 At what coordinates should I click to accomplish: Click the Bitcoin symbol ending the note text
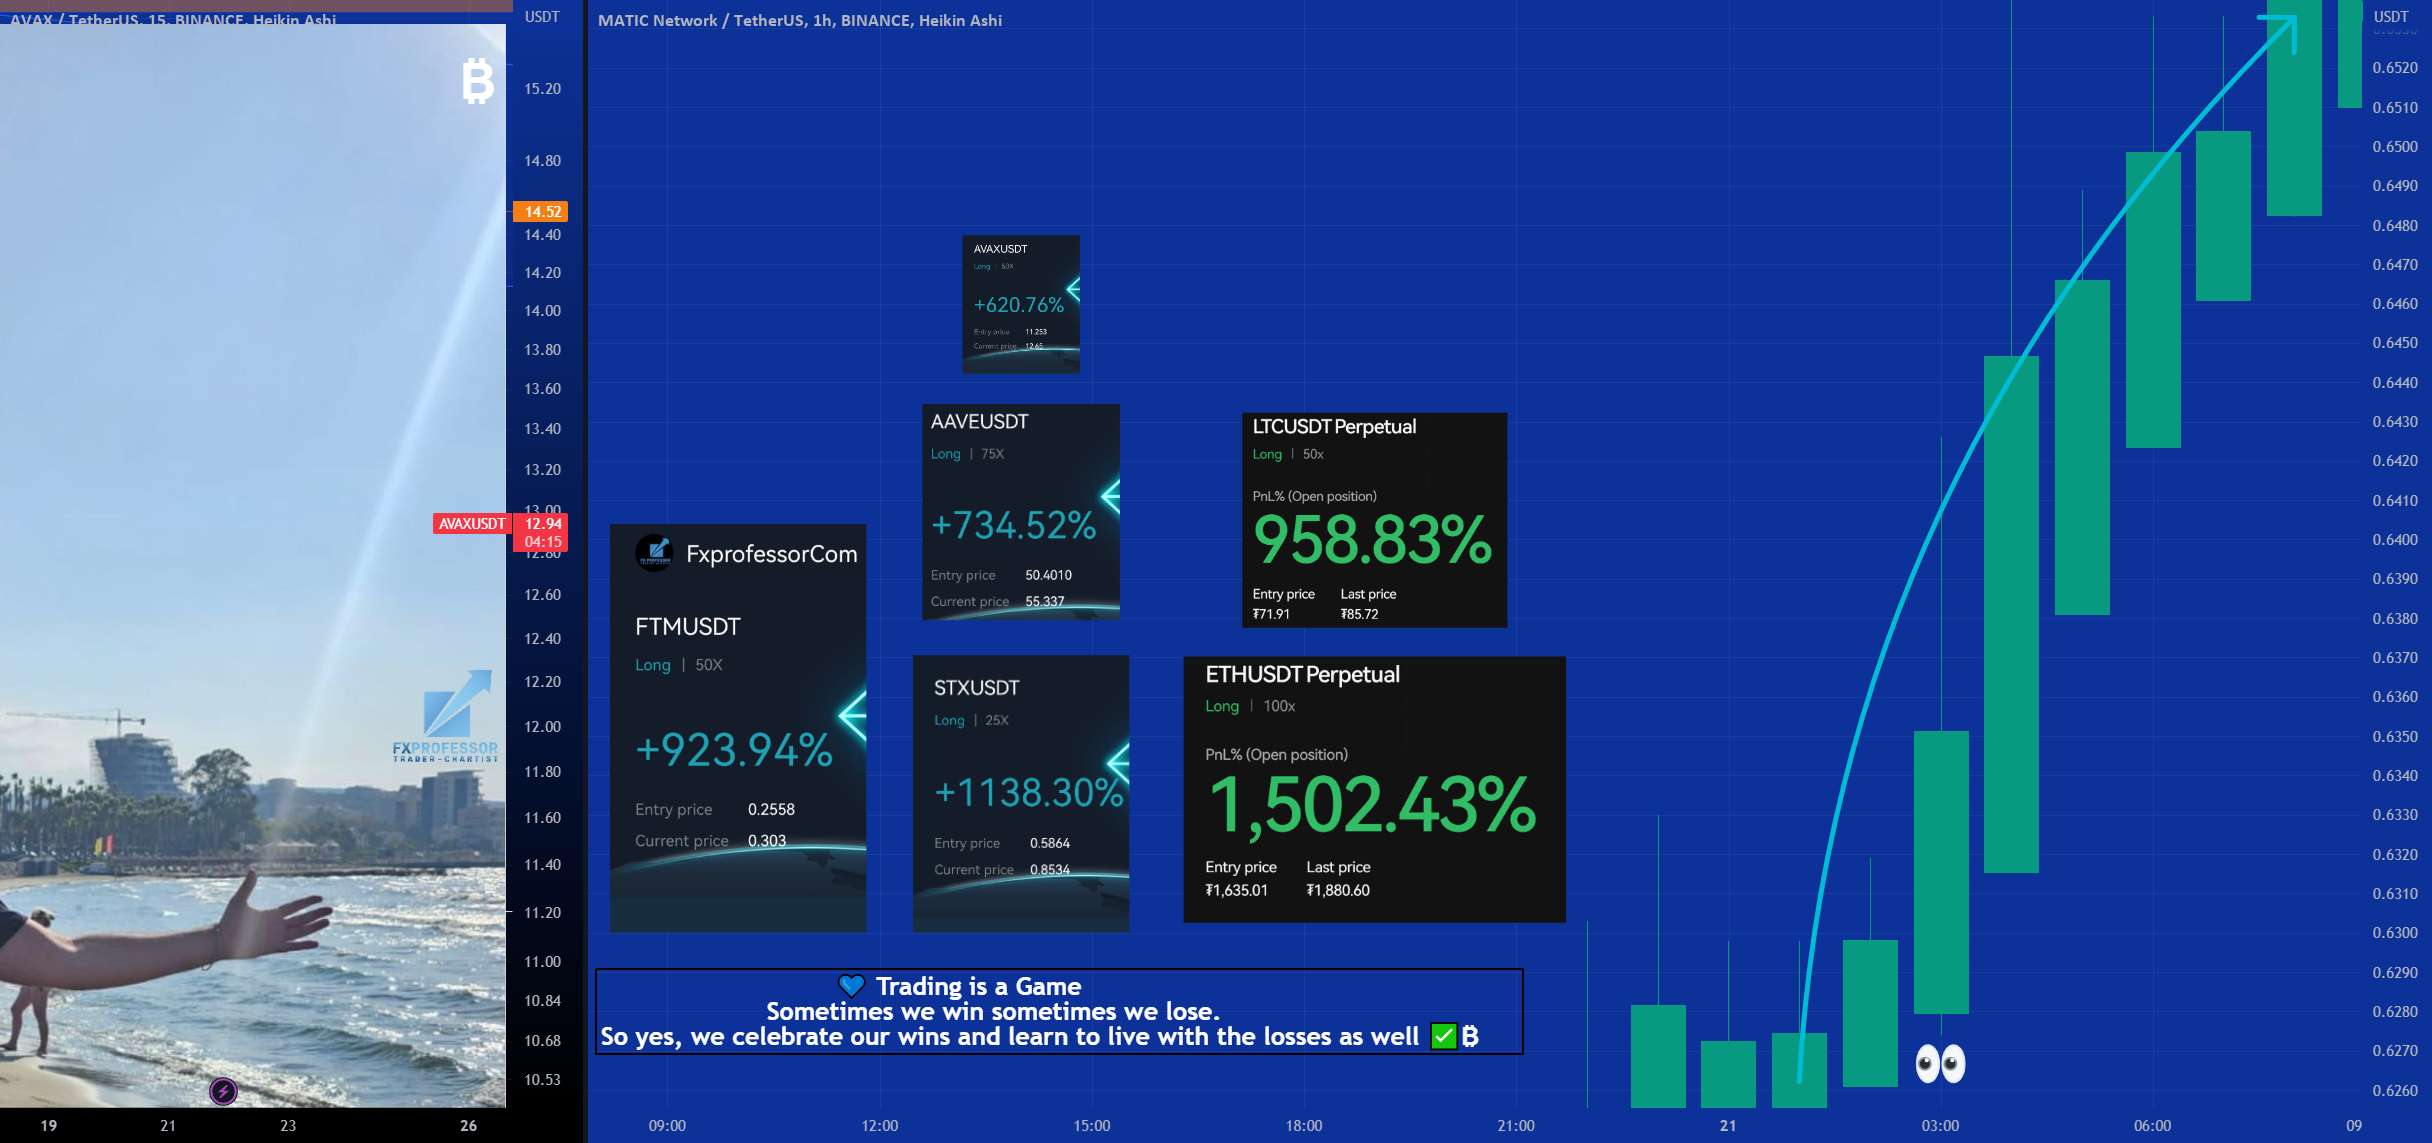(x=1470, y=1036)
